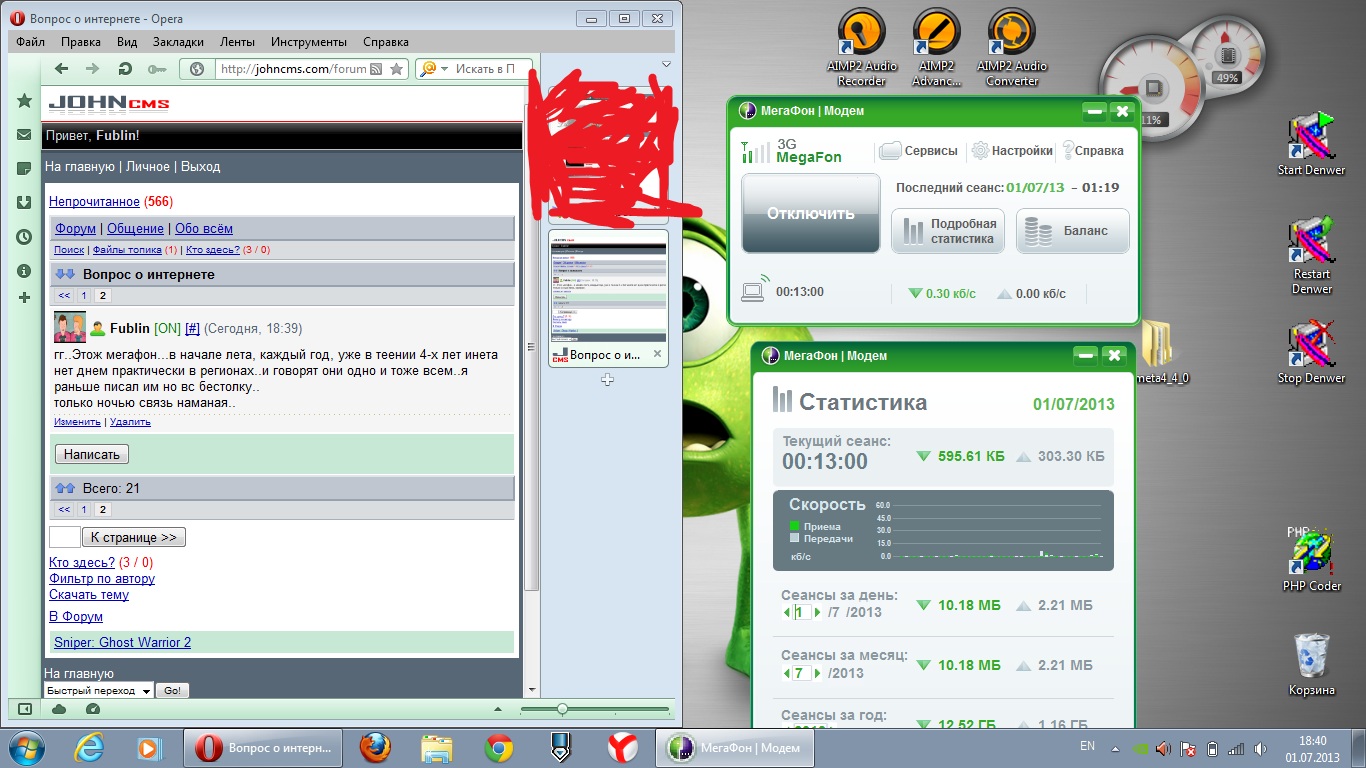Click the page number field before К странице
Image resolution: width=1366 pixels, height=768 pixels.
click(x=65, y=537)
